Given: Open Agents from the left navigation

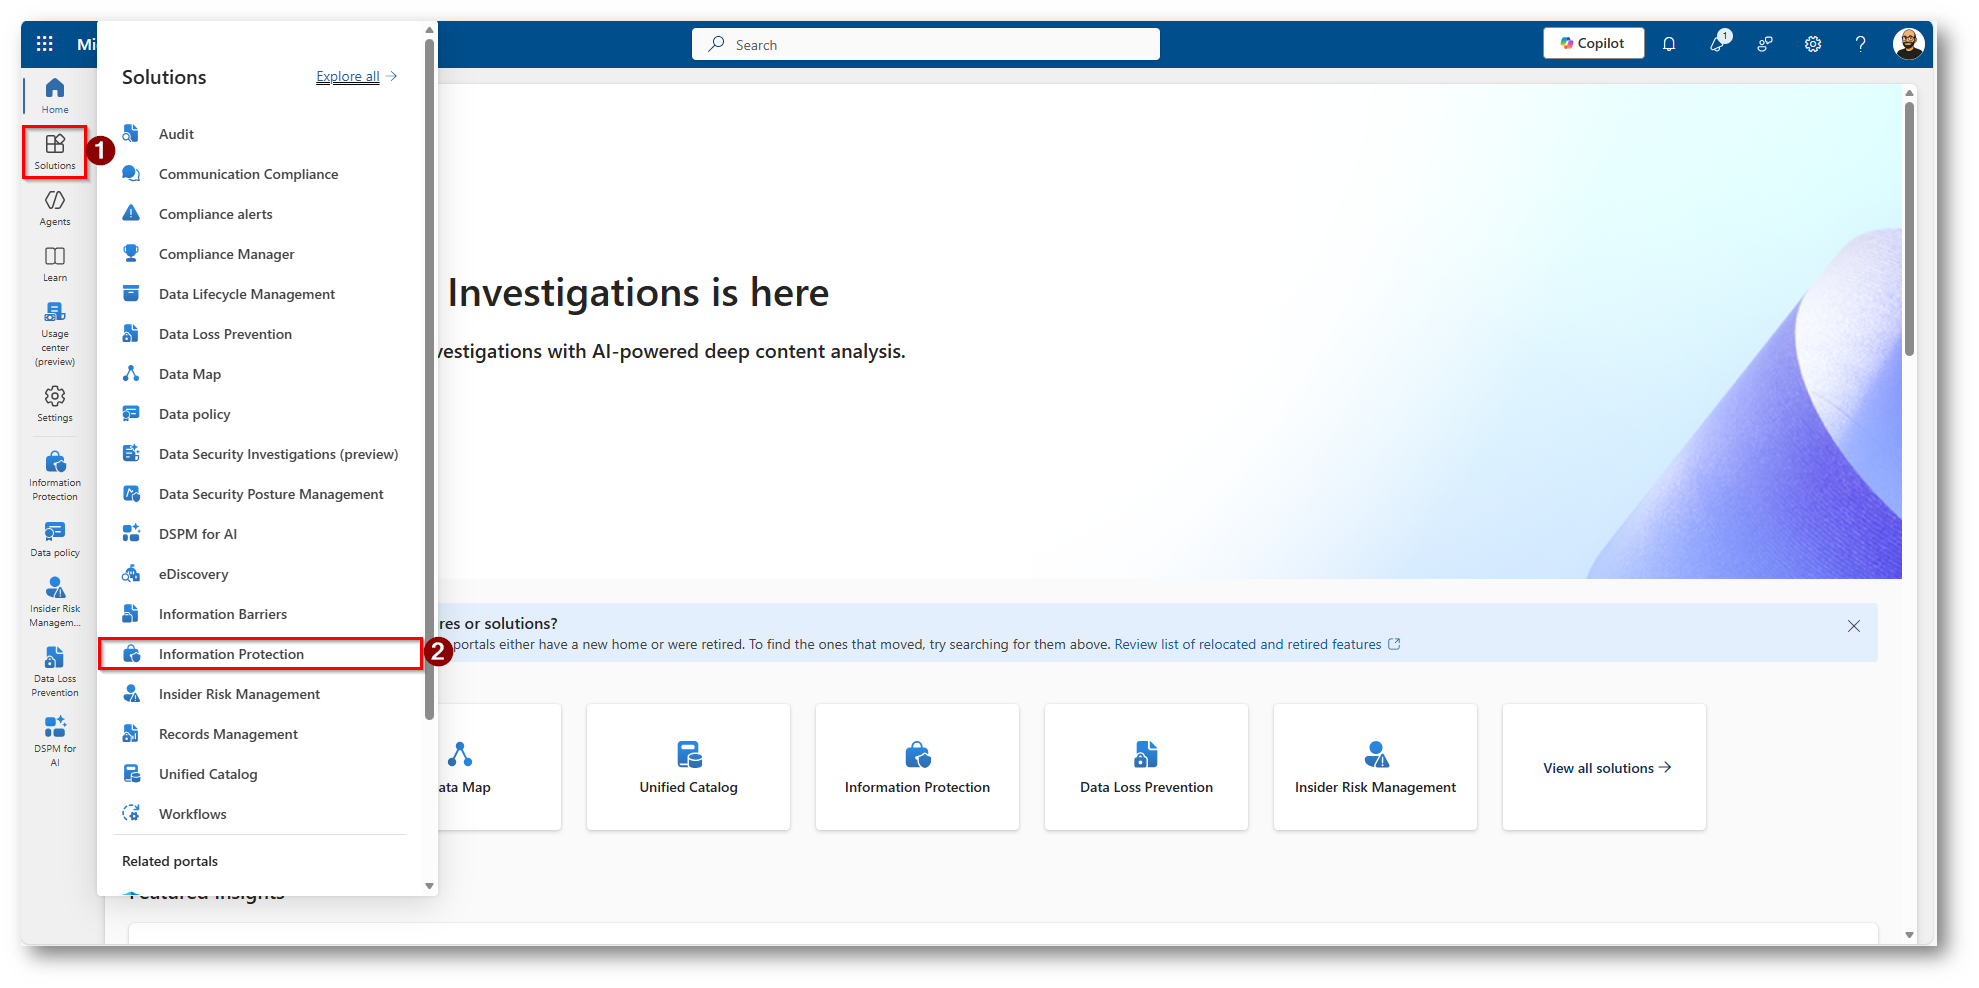Looking at the screenshot, I should 55,208.
